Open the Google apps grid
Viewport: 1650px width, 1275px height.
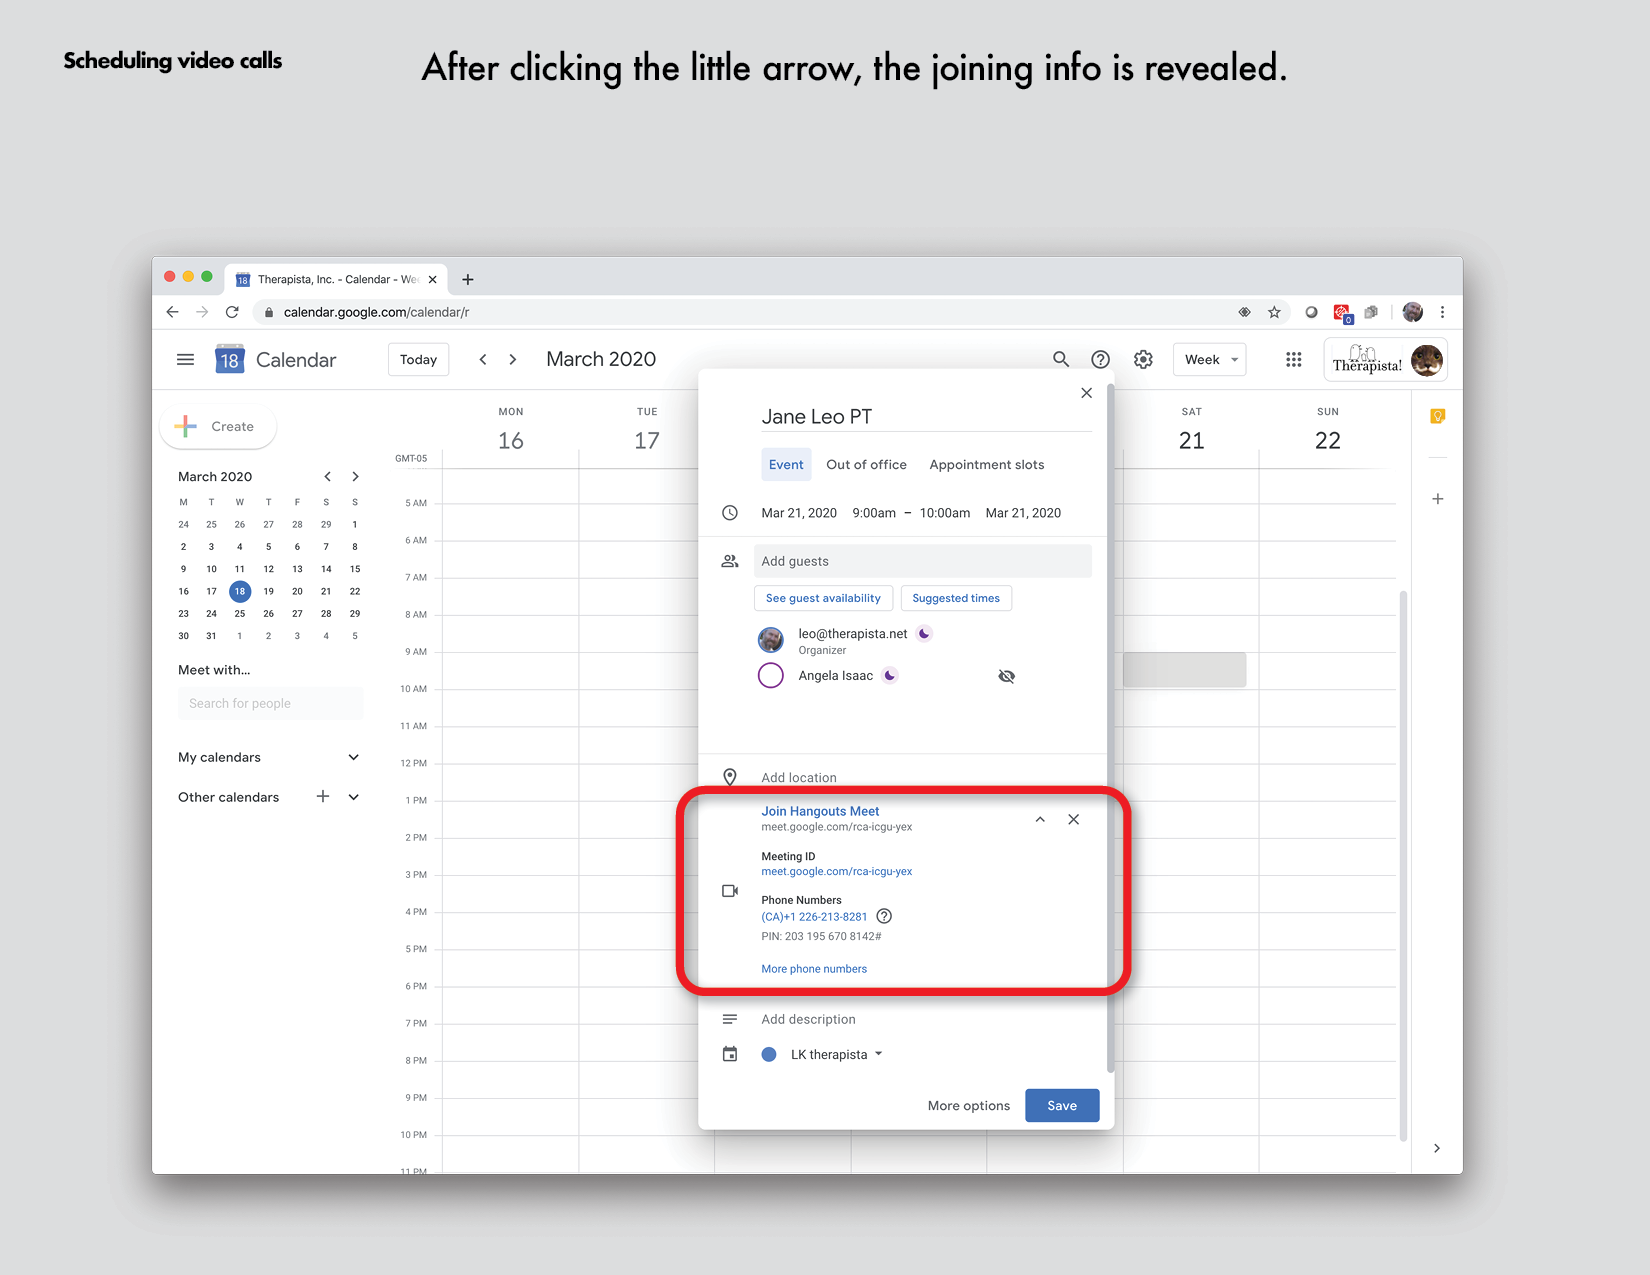pyautogui.click(x=1293, y=359)
